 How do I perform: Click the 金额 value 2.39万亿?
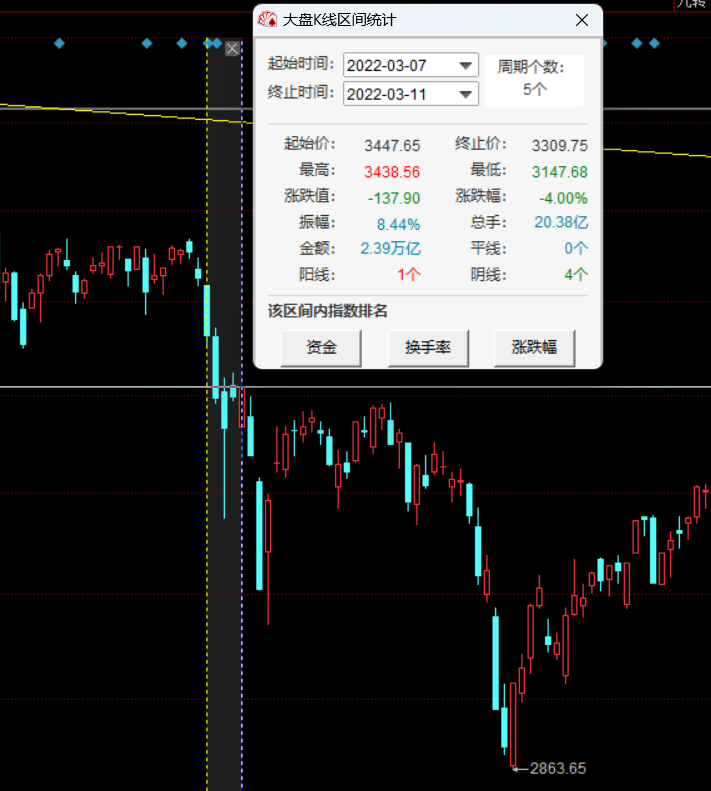[390, 249]
